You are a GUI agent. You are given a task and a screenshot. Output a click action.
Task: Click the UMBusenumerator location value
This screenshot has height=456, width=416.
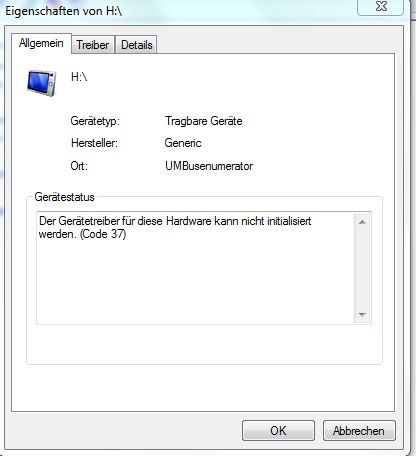pyautogui.click(x=209, y=166)
